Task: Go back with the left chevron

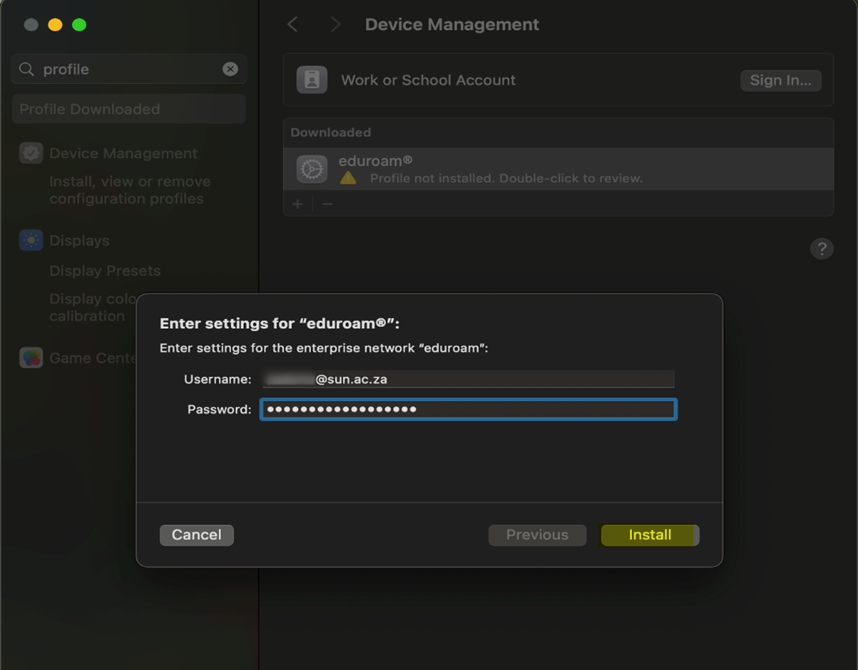Action: pos(293,25)
